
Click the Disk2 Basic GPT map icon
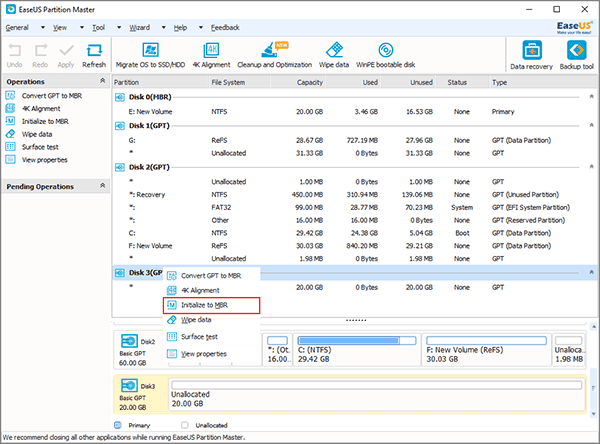tap(129, 341)
